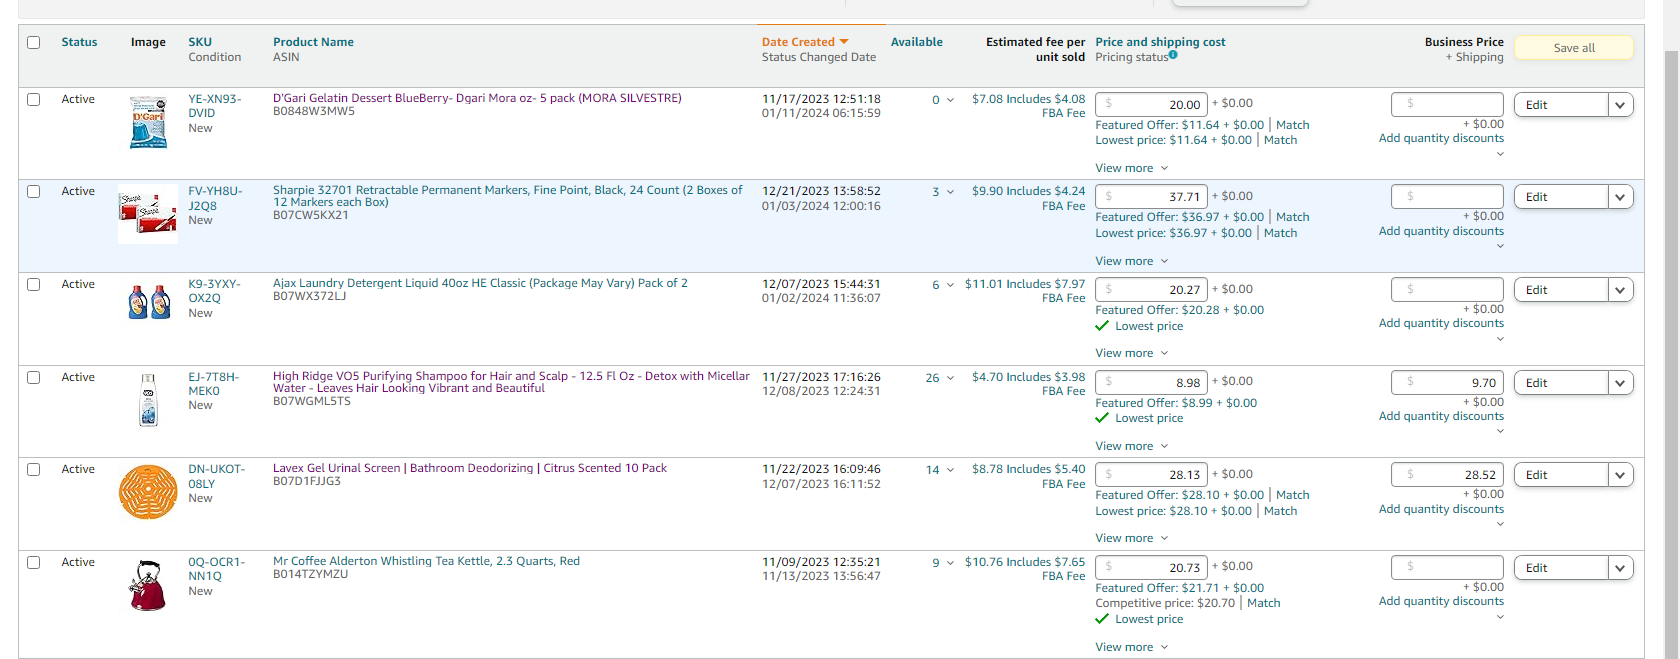
Task: Open the High Ridge VO5 Shampoo product link
Action: coord(511,382)
